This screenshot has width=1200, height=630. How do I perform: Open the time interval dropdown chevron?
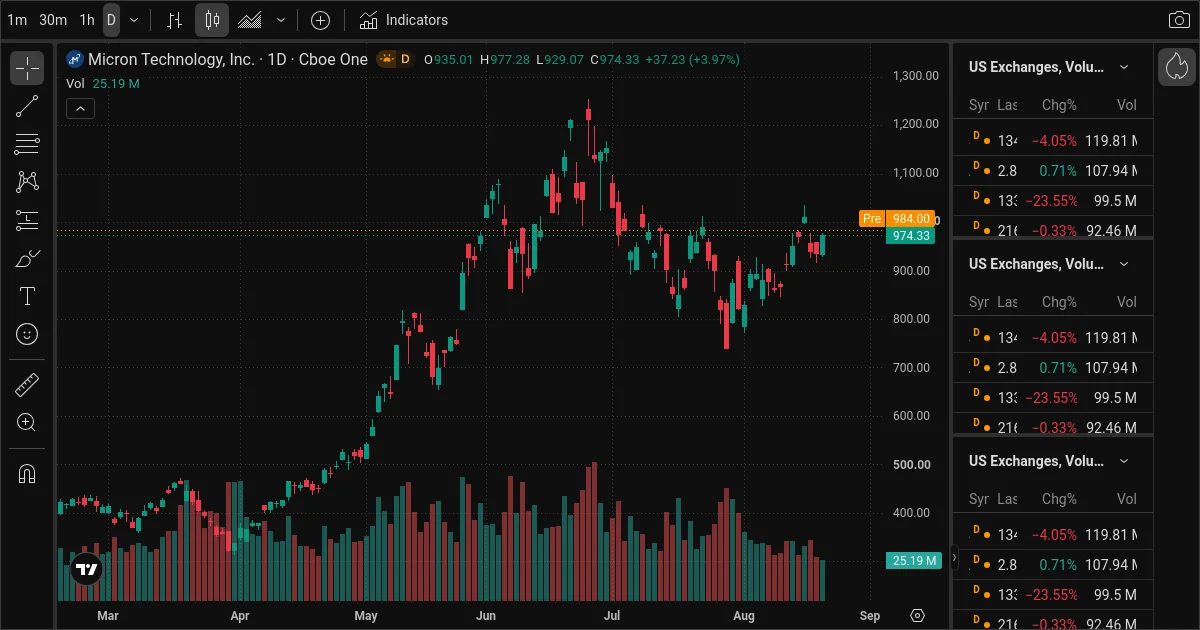(x=134, y=20)
